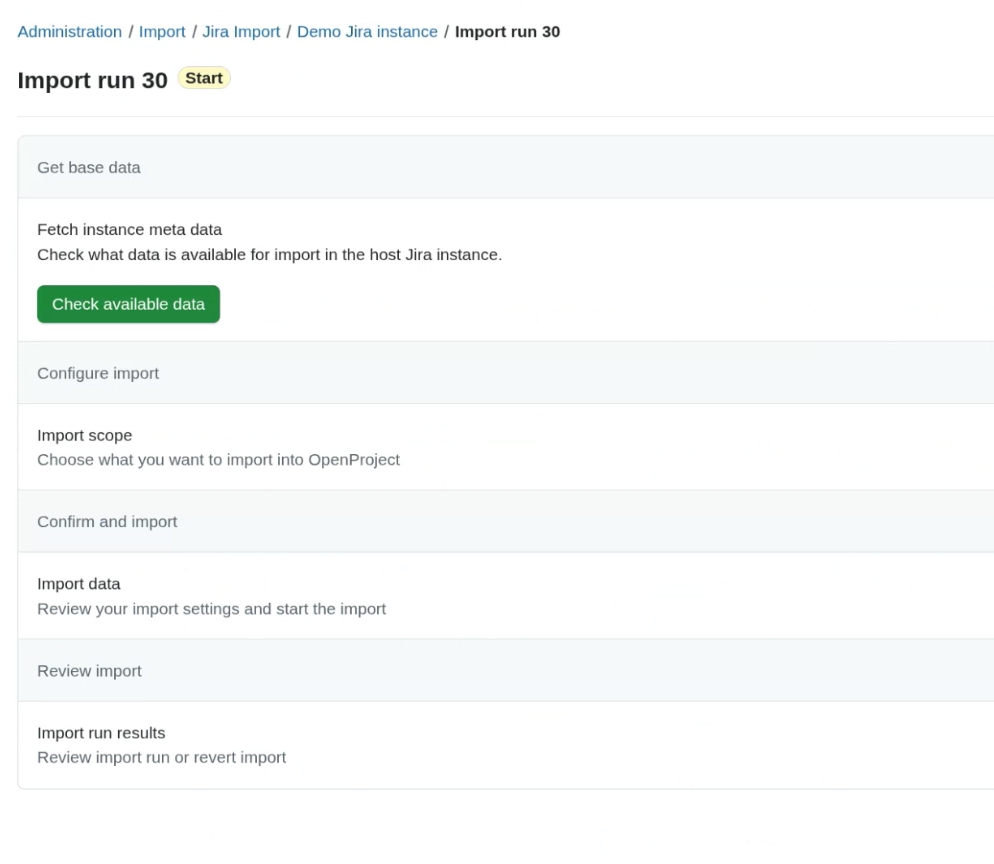Viewport: 994px width, 864px height.
Task: Open the Import data step
Action: (x=79, y=583)
